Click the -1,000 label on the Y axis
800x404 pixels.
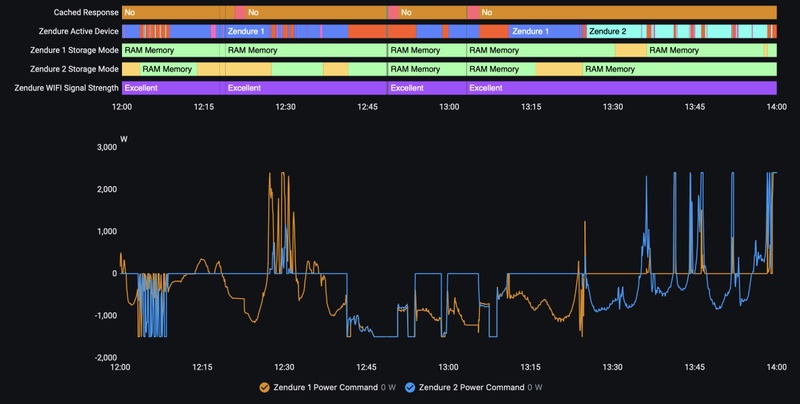(106, 315)
